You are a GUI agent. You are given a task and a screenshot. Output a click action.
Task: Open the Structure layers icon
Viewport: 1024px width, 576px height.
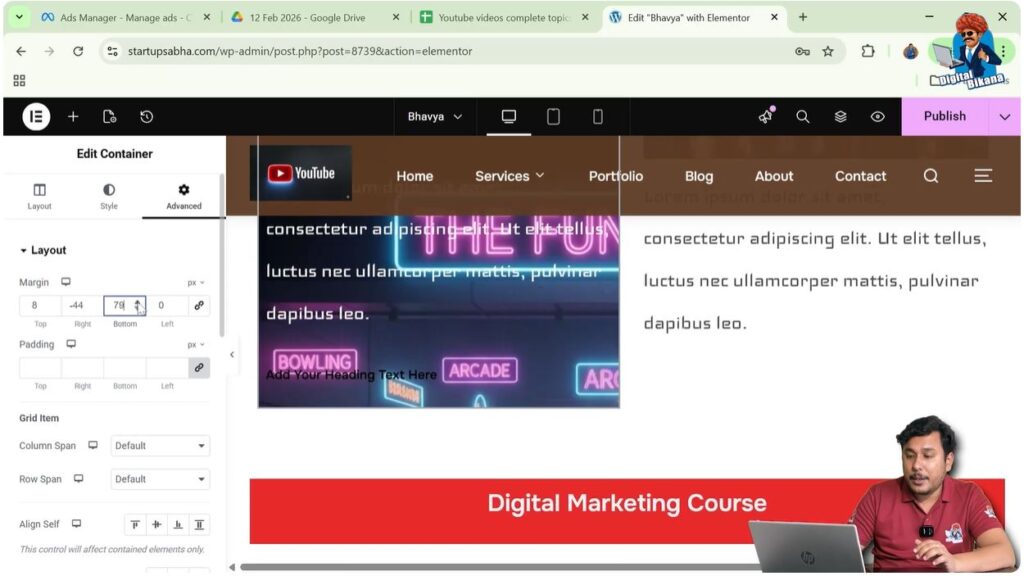coord(840,117)
